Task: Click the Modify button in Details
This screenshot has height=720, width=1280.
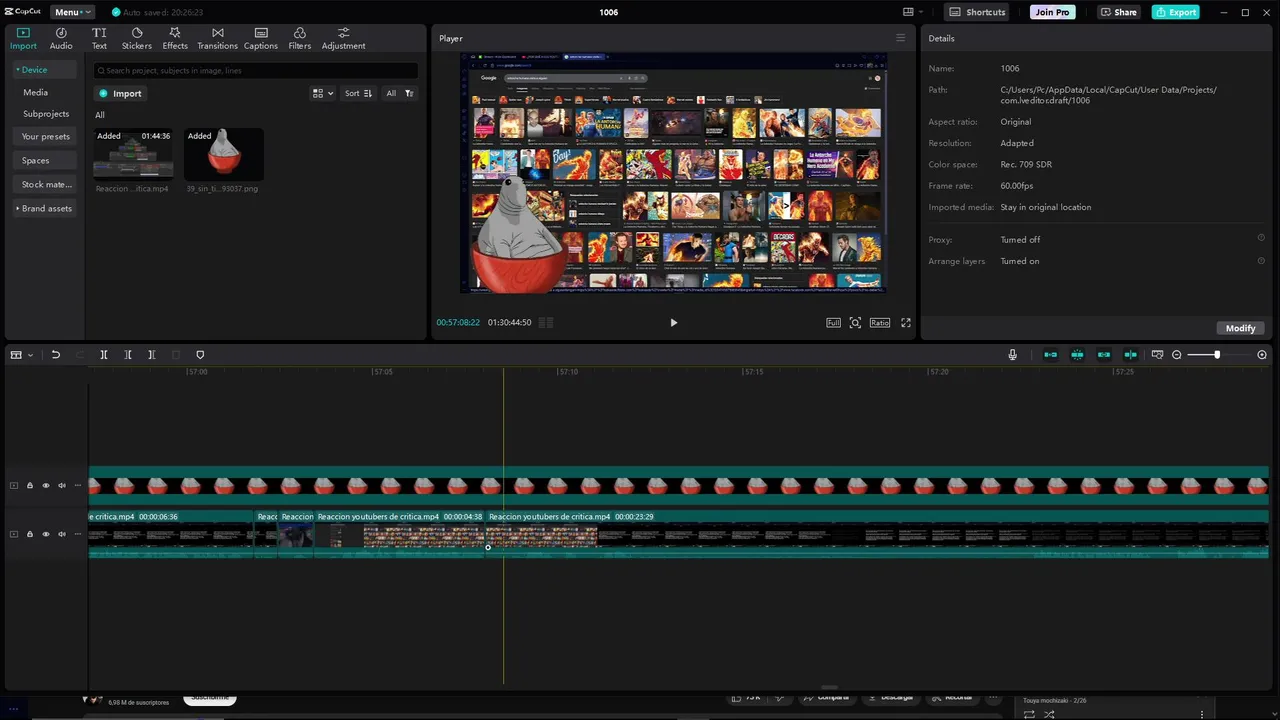Action: click(x=1240, y=328)
